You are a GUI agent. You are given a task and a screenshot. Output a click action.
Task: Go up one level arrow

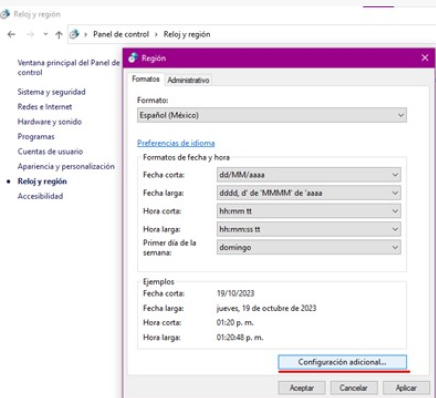coord(59,34)
